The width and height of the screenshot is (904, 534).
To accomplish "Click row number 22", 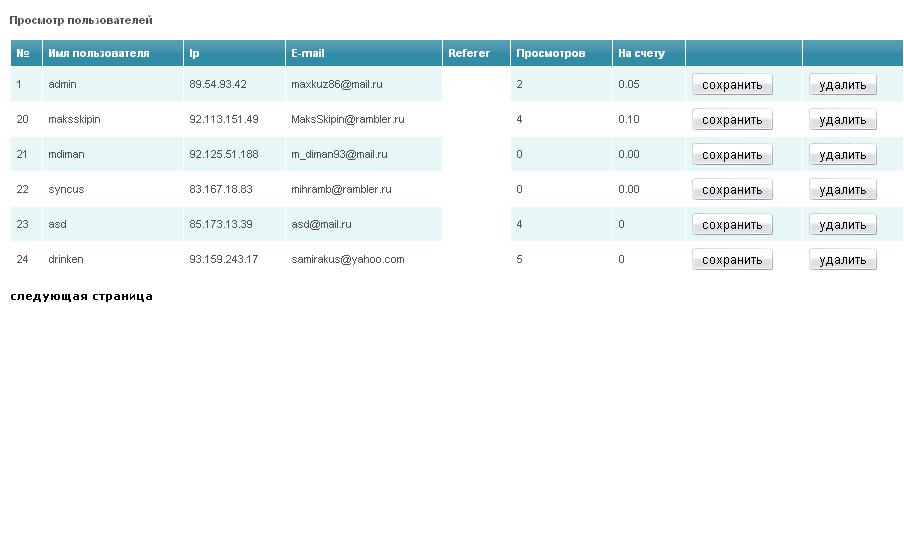I will 22,189.
